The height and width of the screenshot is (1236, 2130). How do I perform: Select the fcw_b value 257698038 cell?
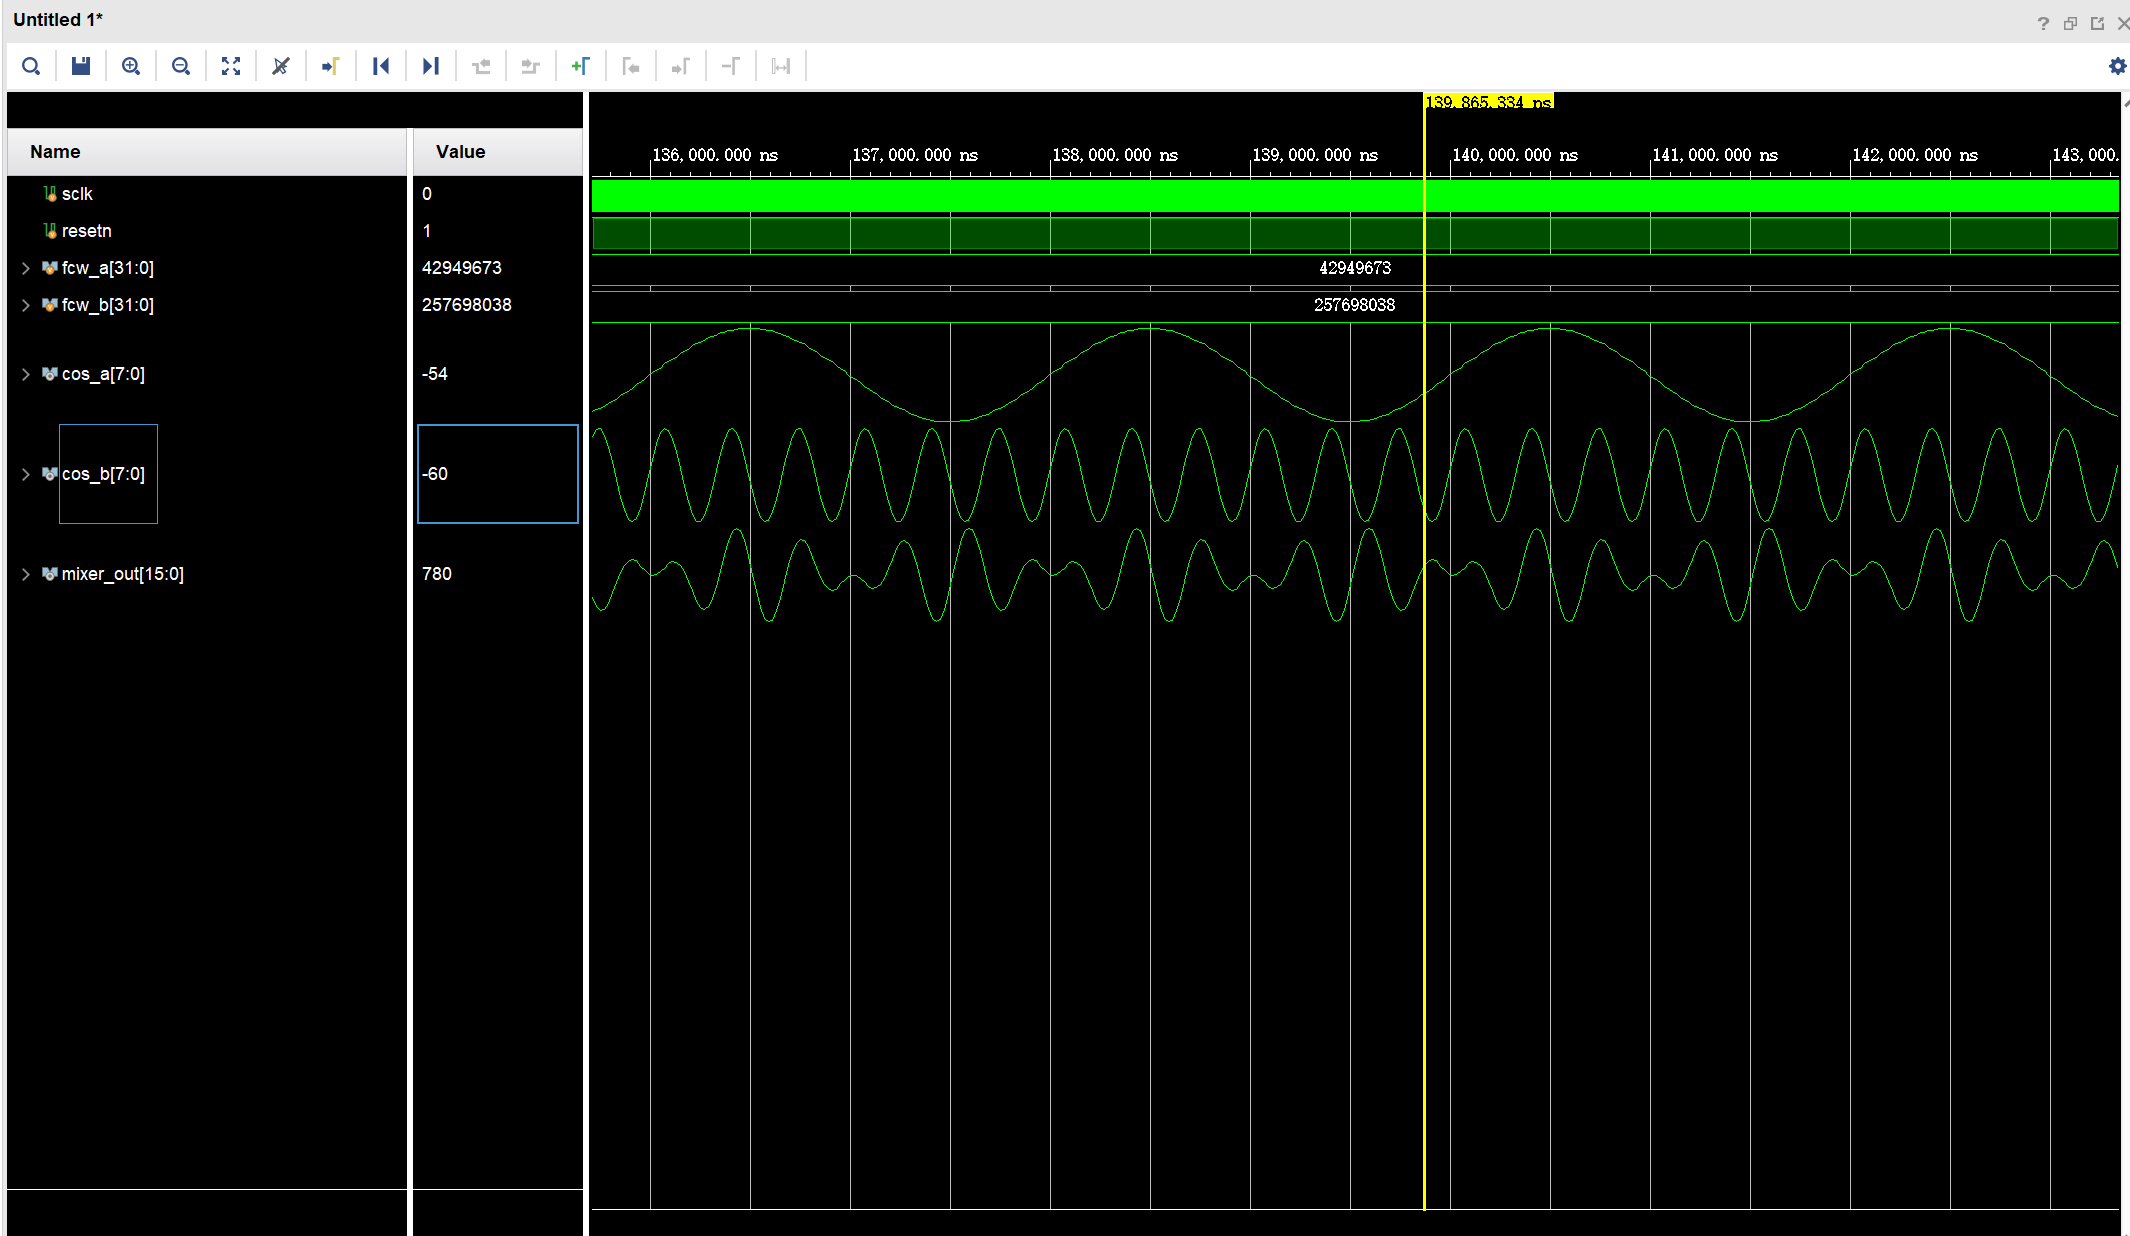click(467, 305)
